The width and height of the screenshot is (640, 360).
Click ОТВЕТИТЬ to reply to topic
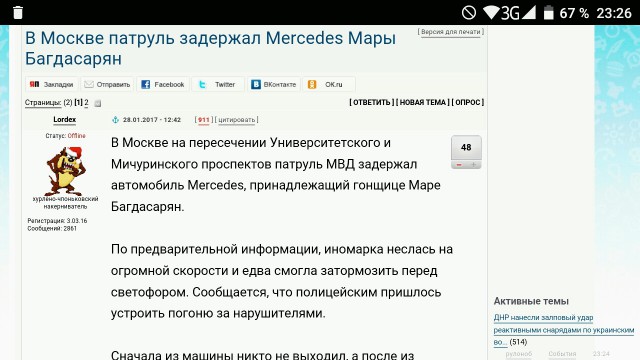[371, 102]
